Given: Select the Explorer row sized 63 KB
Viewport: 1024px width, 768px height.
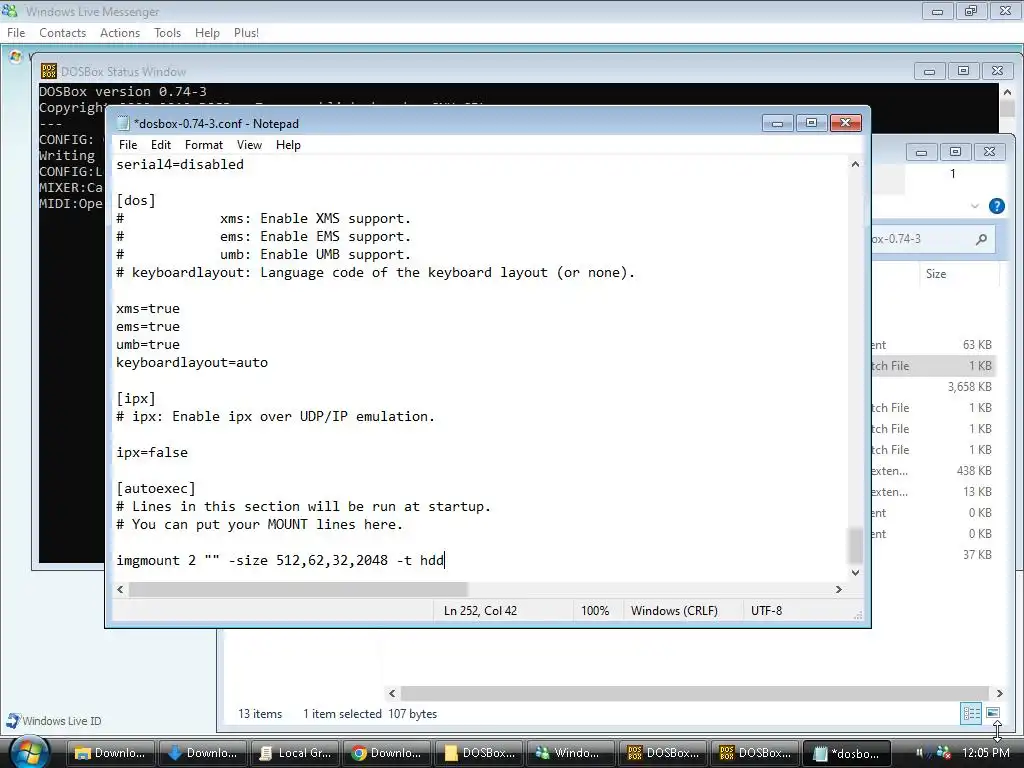Looking at the screenshot, I should click(x=933, y=345).
